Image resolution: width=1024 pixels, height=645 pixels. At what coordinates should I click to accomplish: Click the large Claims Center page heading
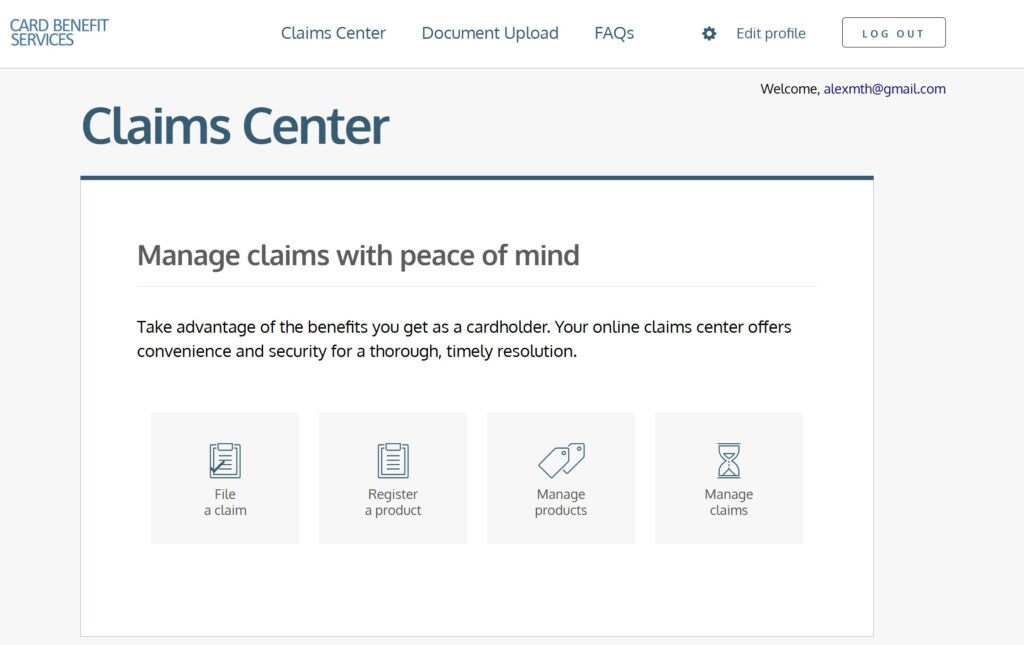click(x=235, y=127)
